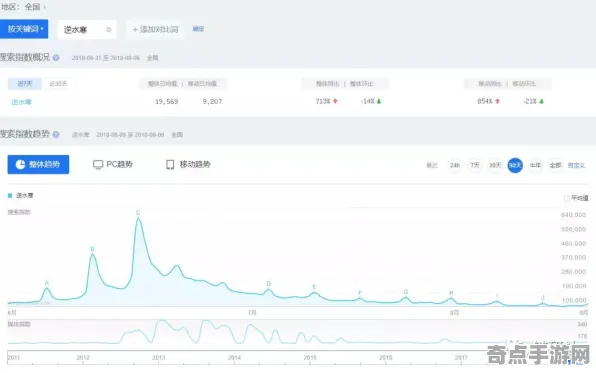596x373 pixels.
Task: Click the phone icon of 移动趋势
Action: (170, 165)
